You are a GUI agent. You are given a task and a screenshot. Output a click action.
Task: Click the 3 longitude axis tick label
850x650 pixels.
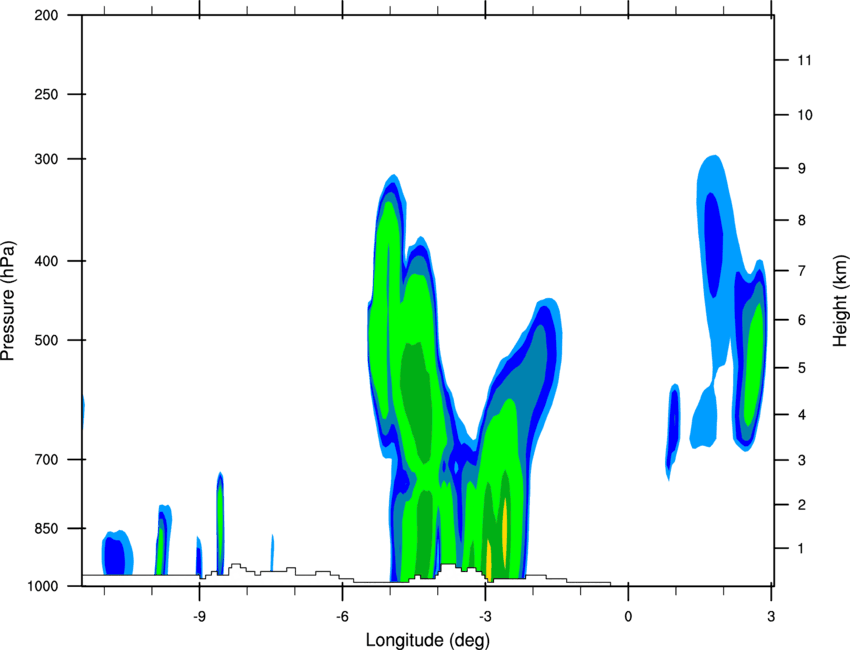771,616
